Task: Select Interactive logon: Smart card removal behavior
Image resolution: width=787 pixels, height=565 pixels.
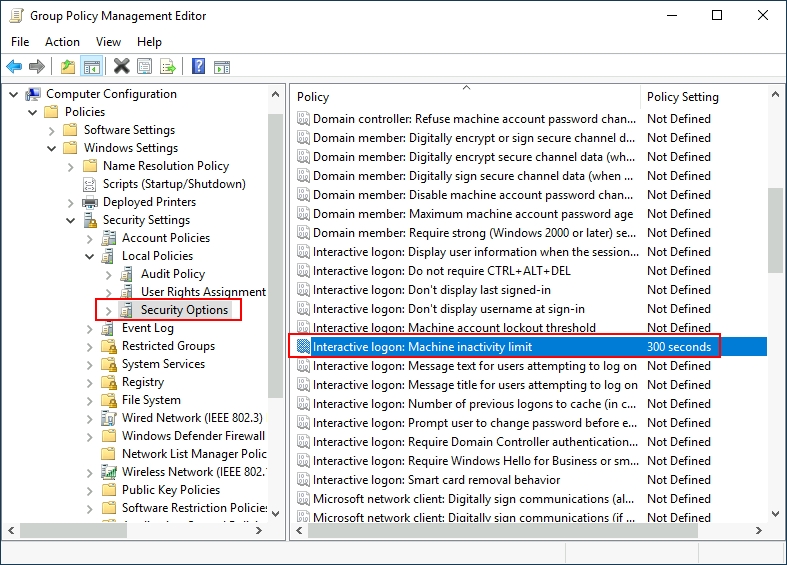Action: 436,480
